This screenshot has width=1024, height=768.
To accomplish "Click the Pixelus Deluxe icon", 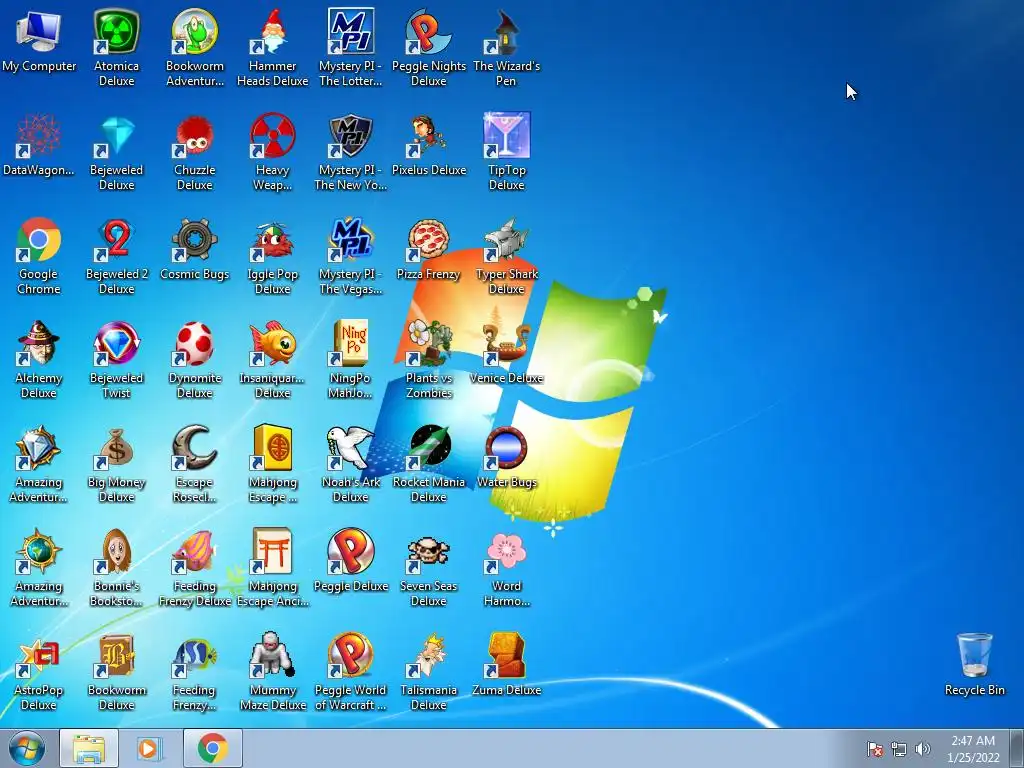I will click(428, 135).
